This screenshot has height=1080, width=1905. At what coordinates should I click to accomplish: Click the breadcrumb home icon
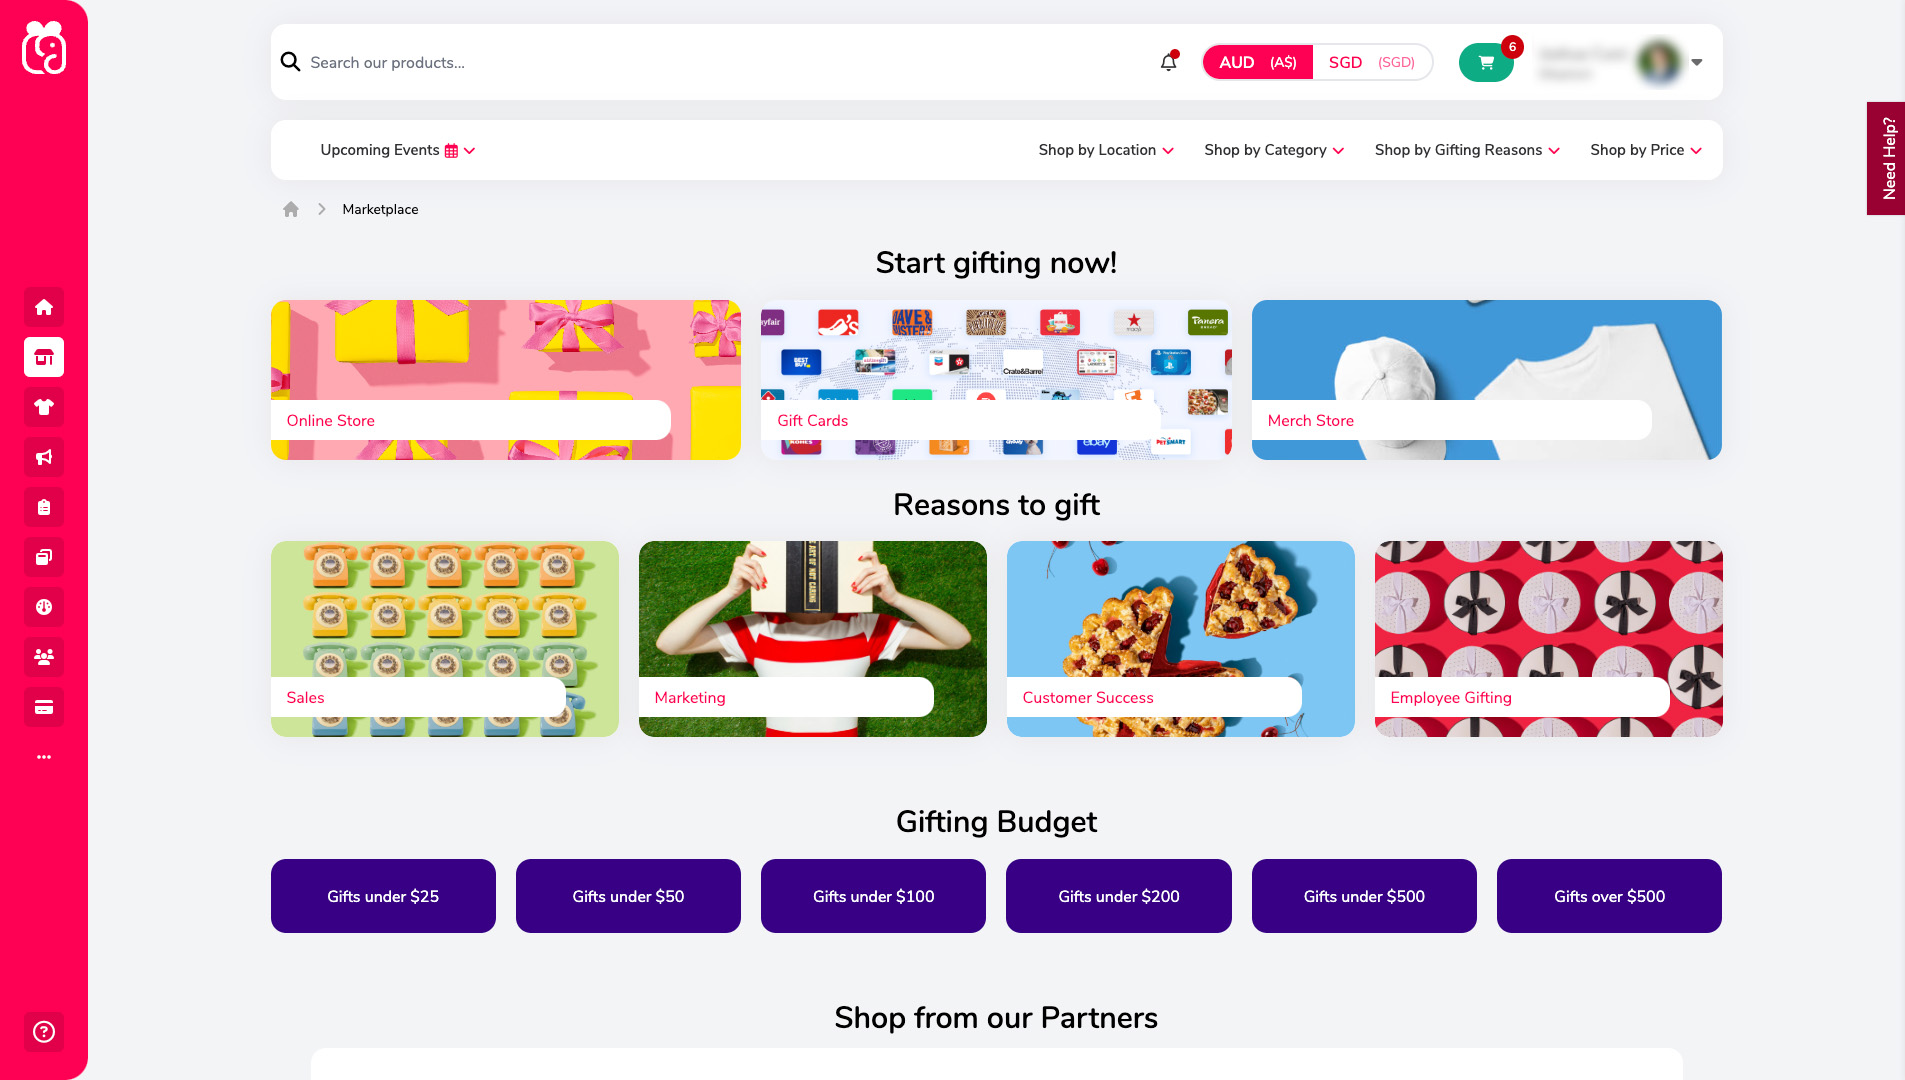click(291, 209)
